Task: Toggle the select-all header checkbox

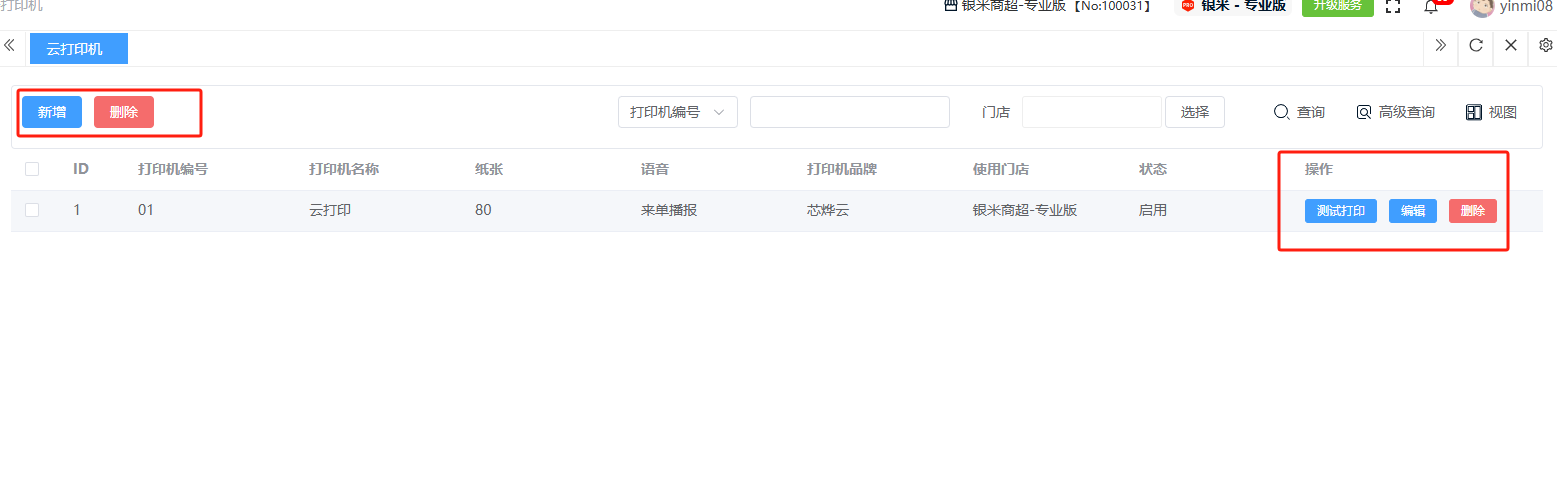Action: (x=32, y=169)
